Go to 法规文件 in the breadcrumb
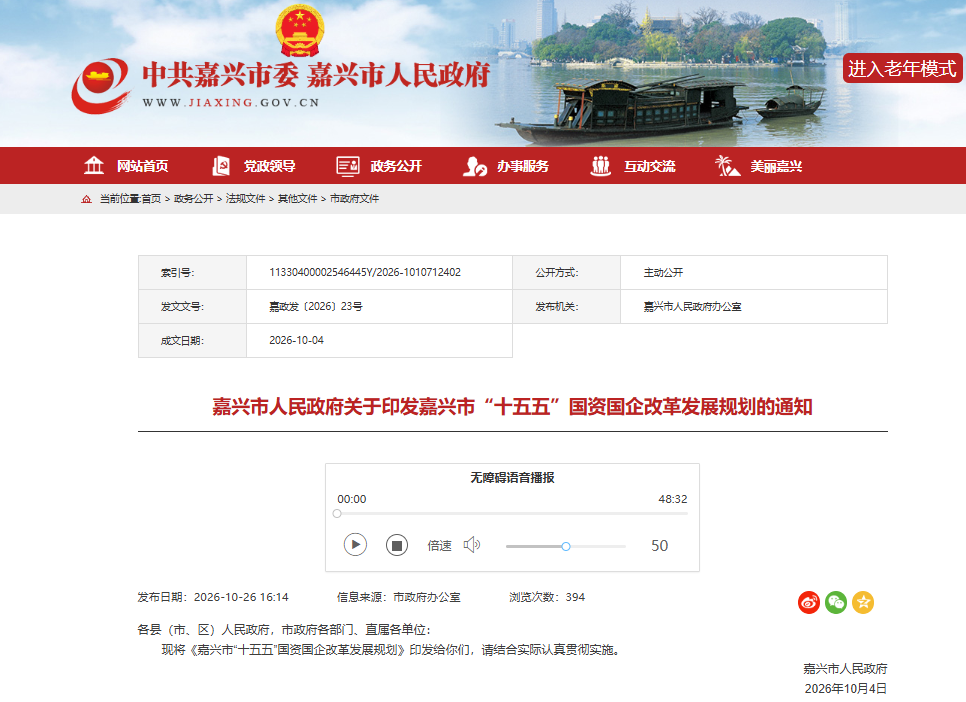The height and width of the screenshot is (702, 966). pyautogui.click(x=245, y=198)
